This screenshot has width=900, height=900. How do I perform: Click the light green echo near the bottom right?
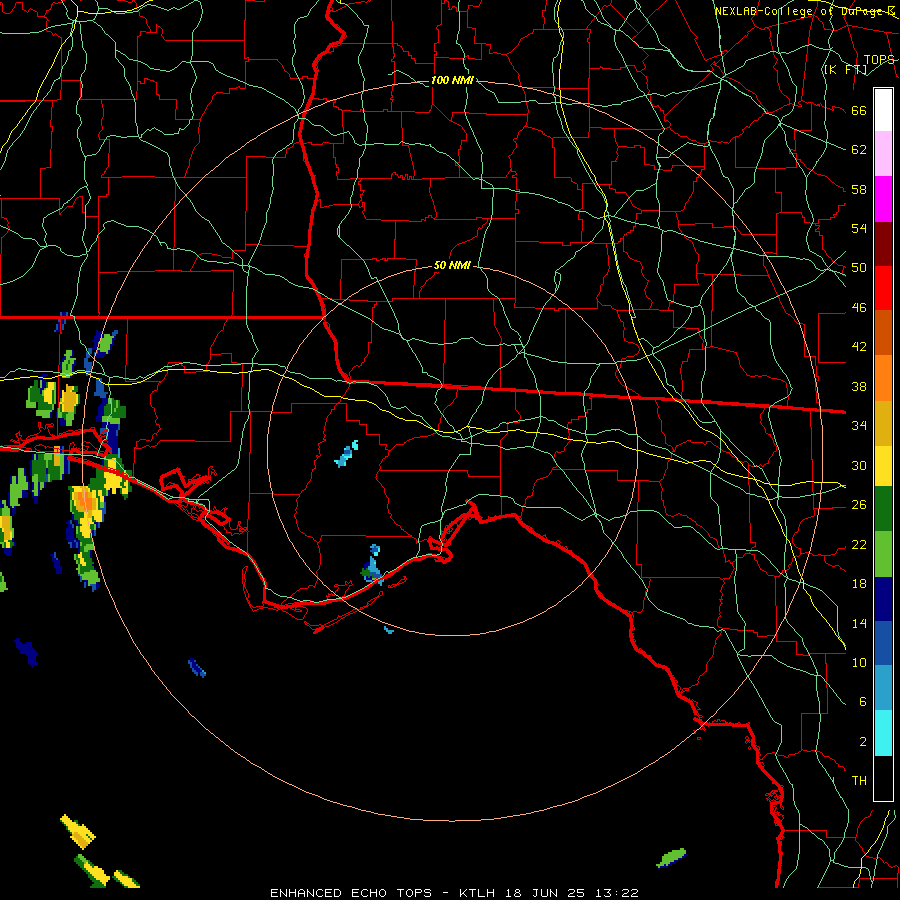point(671,858)
